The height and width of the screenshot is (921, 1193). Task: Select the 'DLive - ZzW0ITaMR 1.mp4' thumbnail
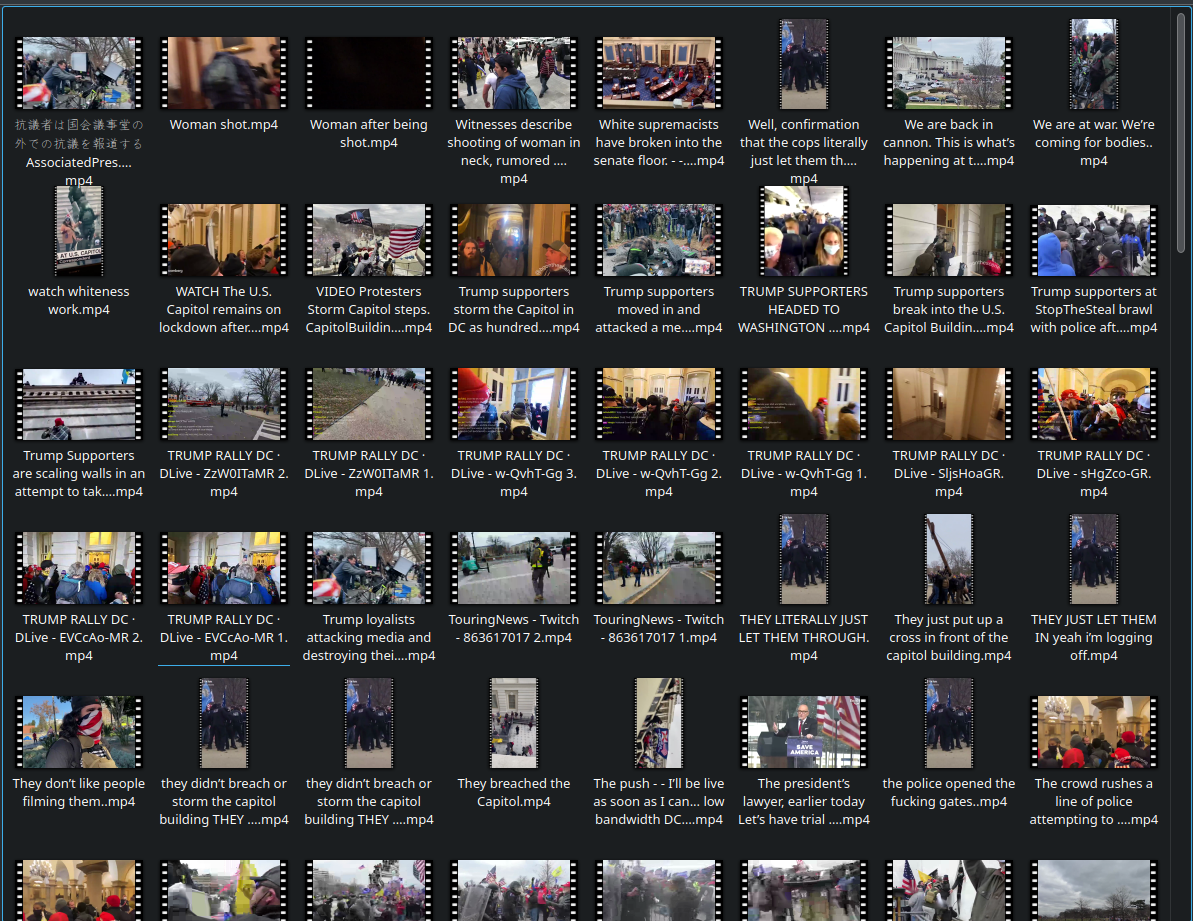(x=369, y=404)
